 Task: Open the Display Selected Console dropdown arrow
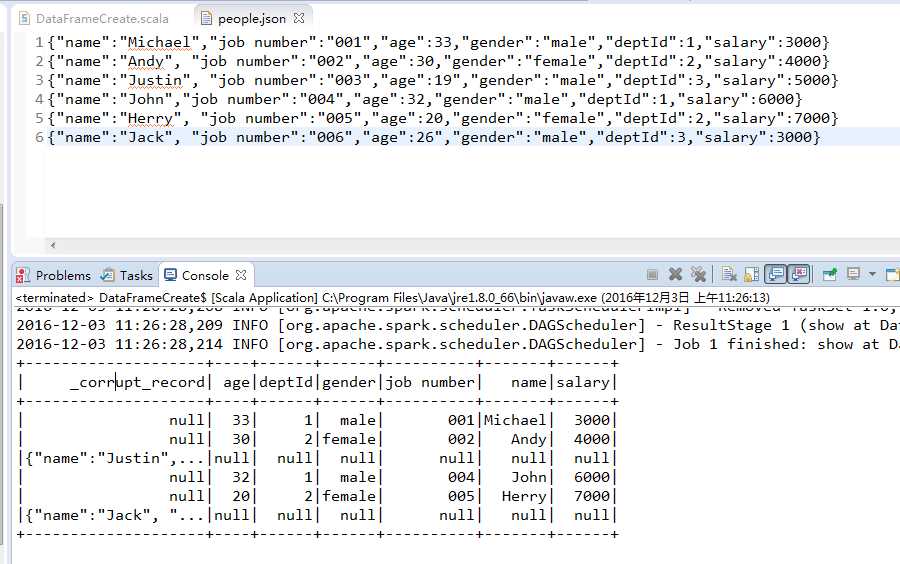click(872, 274)
